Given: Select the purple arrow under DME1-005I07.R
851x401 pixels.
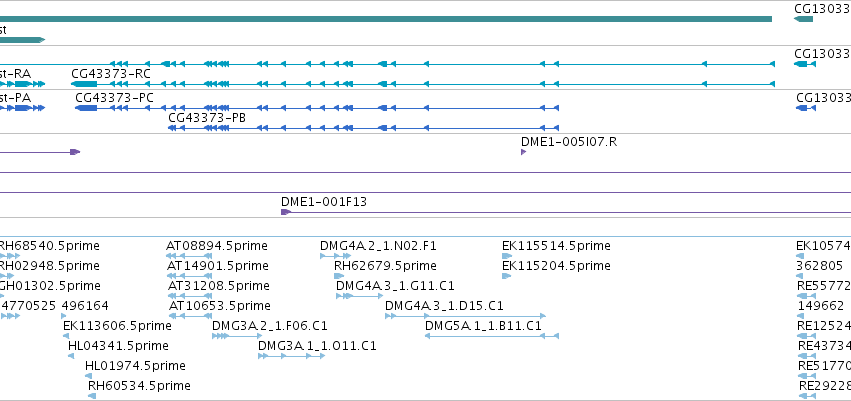Looking at the screenshot, I should tap(524, 152).
